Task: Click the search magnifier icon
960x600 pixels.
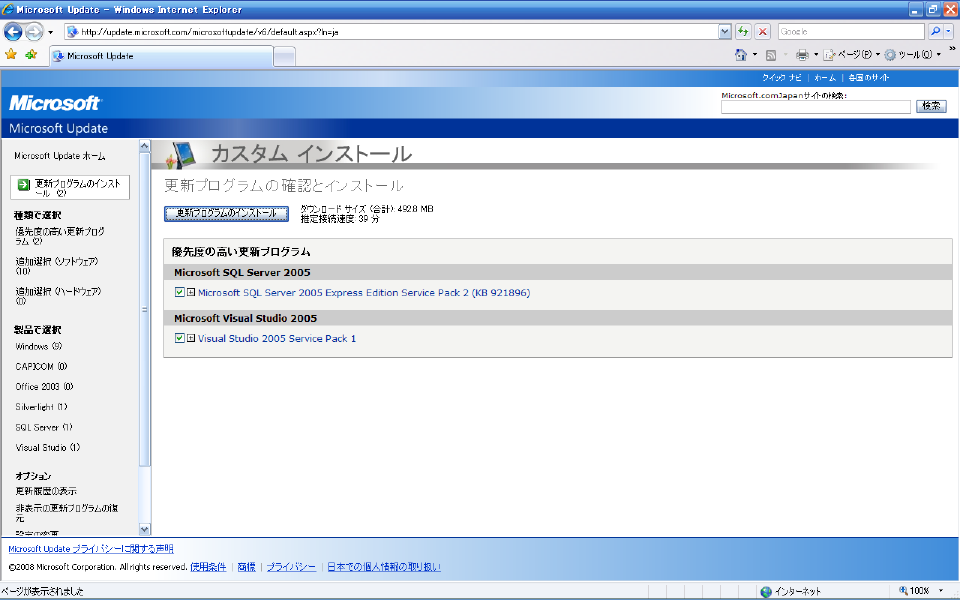Action: 935,31
